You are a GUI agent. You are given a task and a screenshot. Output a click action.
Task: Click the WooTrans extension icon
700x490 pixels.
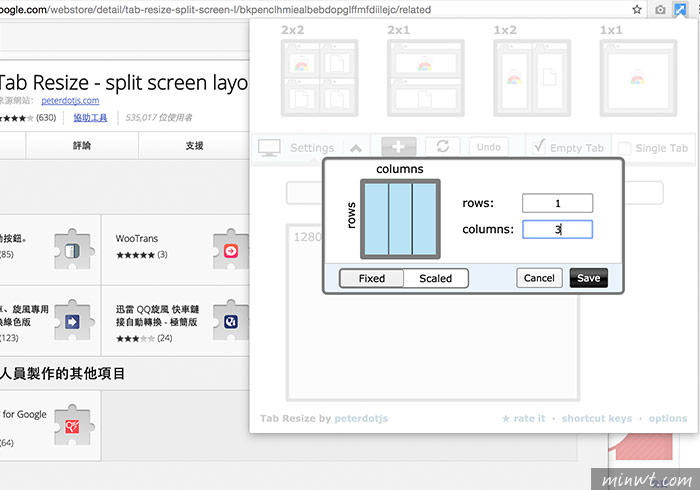pos(231,250)
